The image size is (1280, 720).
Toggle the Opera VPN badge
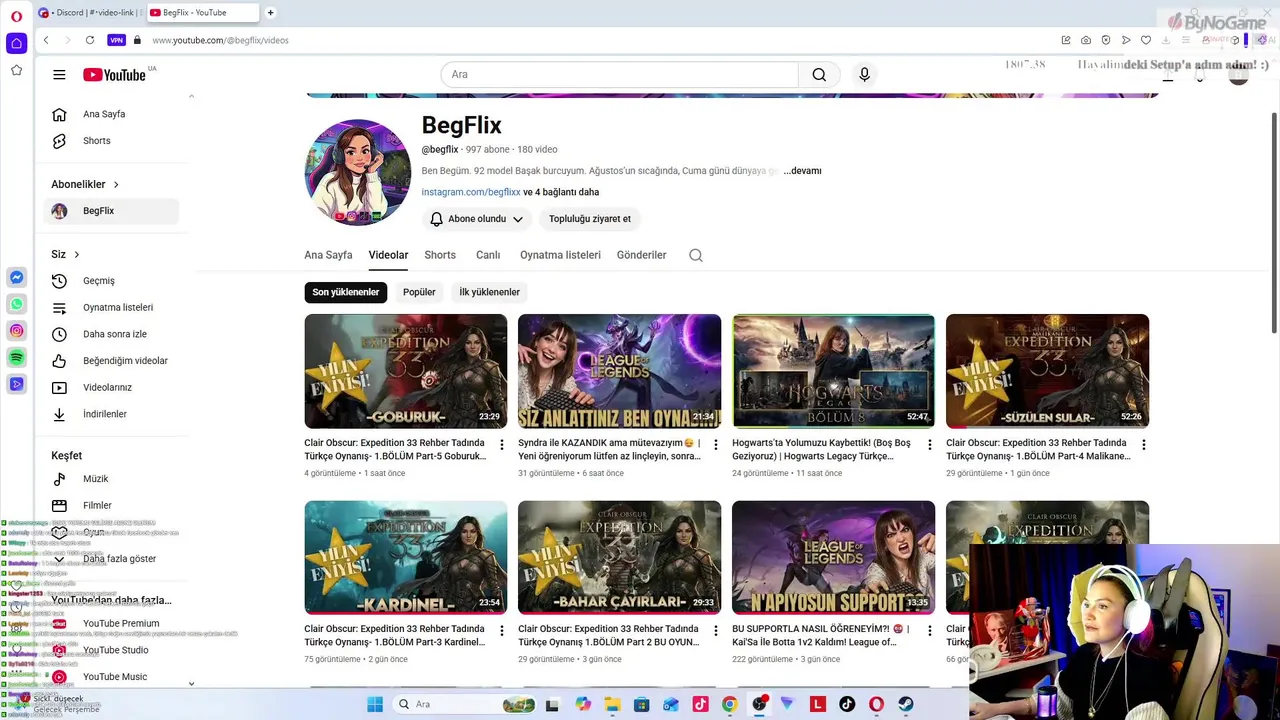(116, 40)
